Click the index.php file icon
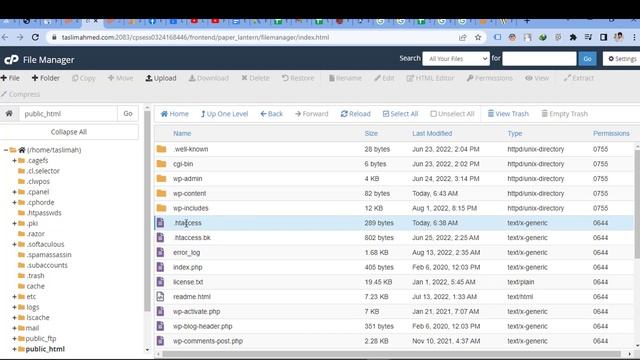 (x=160, y=267)
